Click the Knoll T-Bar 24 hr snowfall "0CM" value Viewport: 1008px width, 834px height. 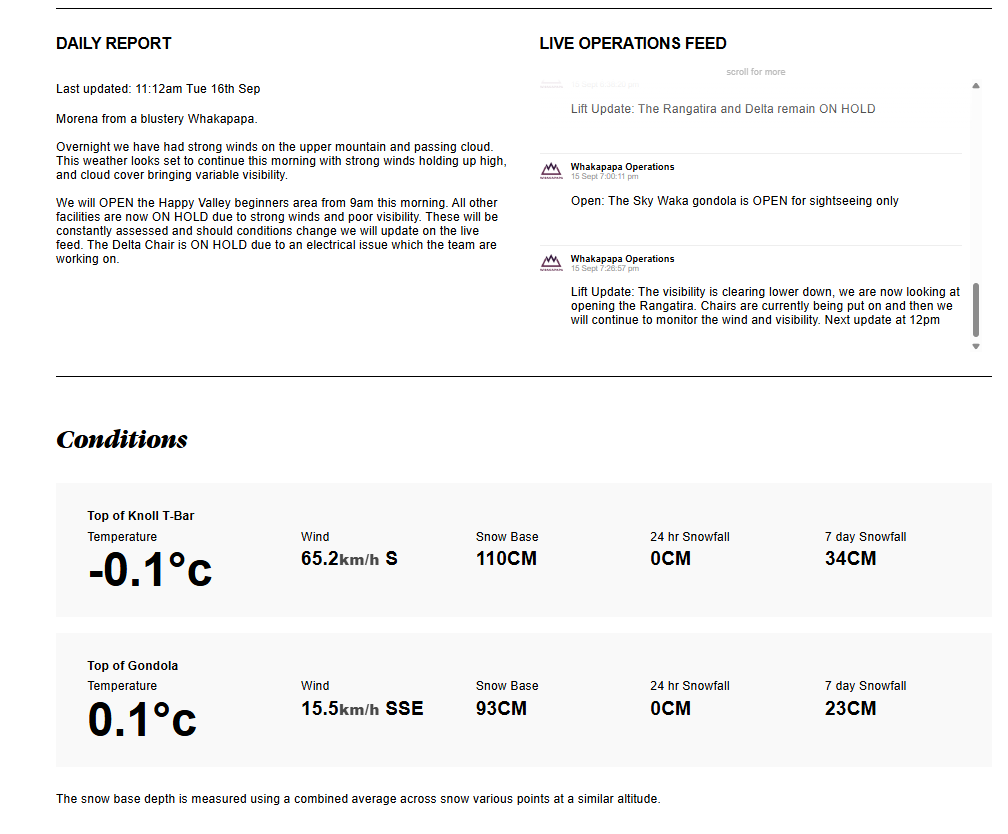[x=670, y=559]
